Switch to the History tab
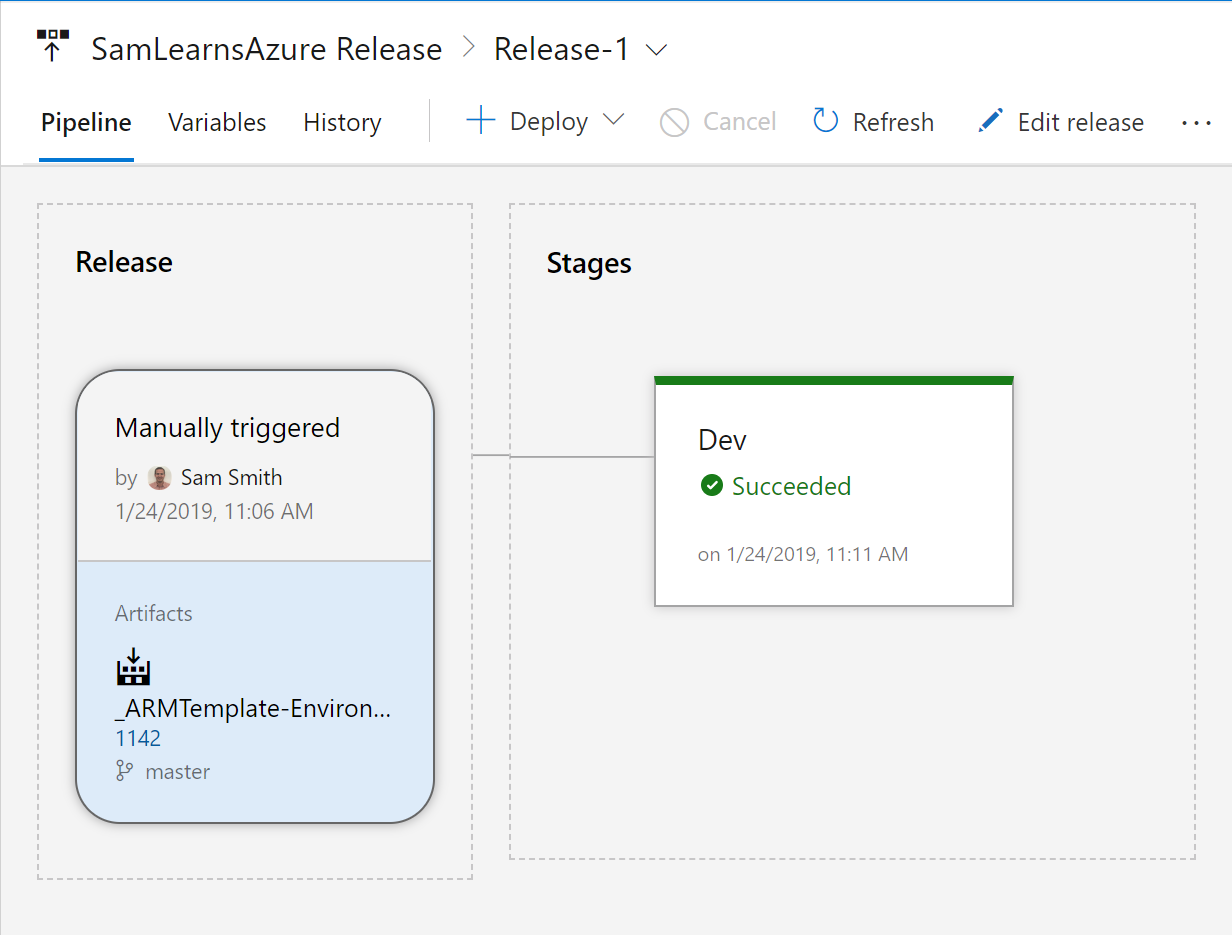The image size is (1232, 935). pyautogui.click(x=342, y=123)
